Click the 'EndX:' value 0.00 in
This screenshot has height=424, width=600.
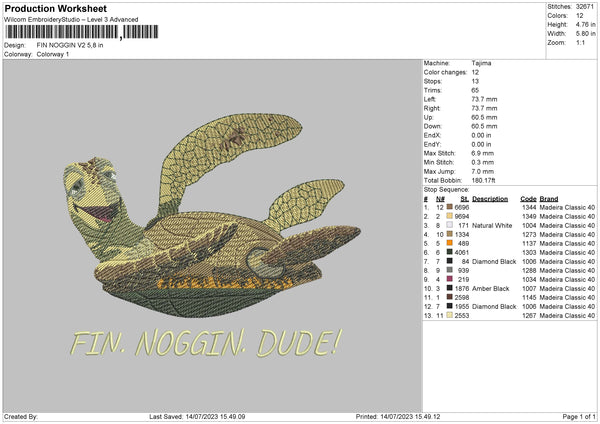481,135
